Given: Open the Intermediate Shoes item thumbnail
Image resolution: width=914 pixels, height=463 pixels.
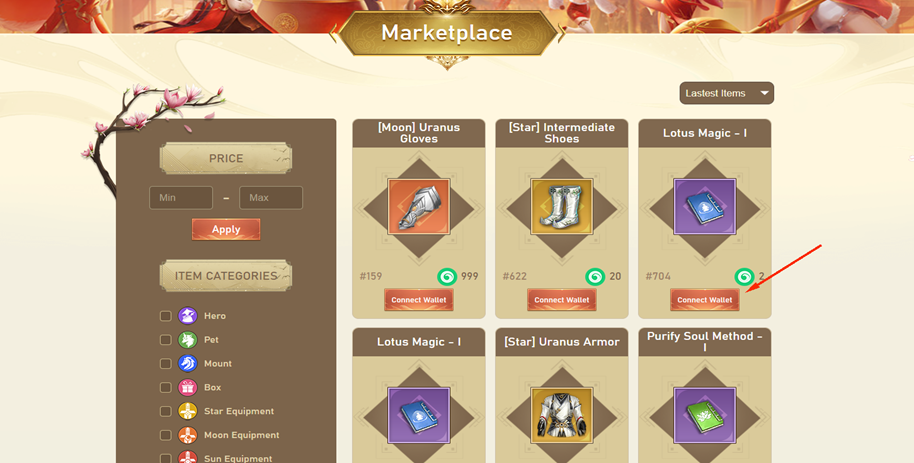Looking at the screenshot, I should (x=561, y=207).
